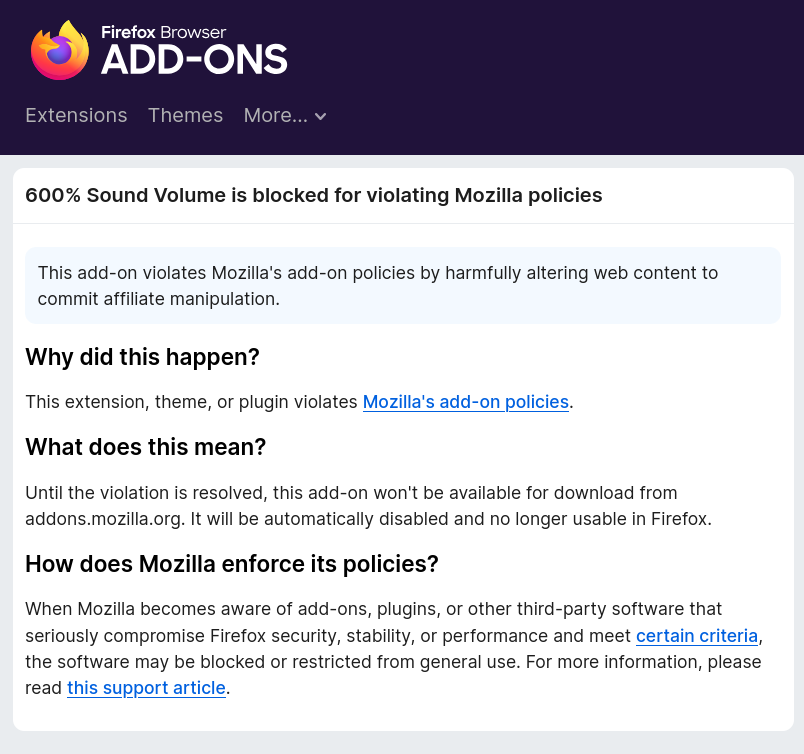
Task: Click the Why did this happen? heading
Action: (142, 357)
